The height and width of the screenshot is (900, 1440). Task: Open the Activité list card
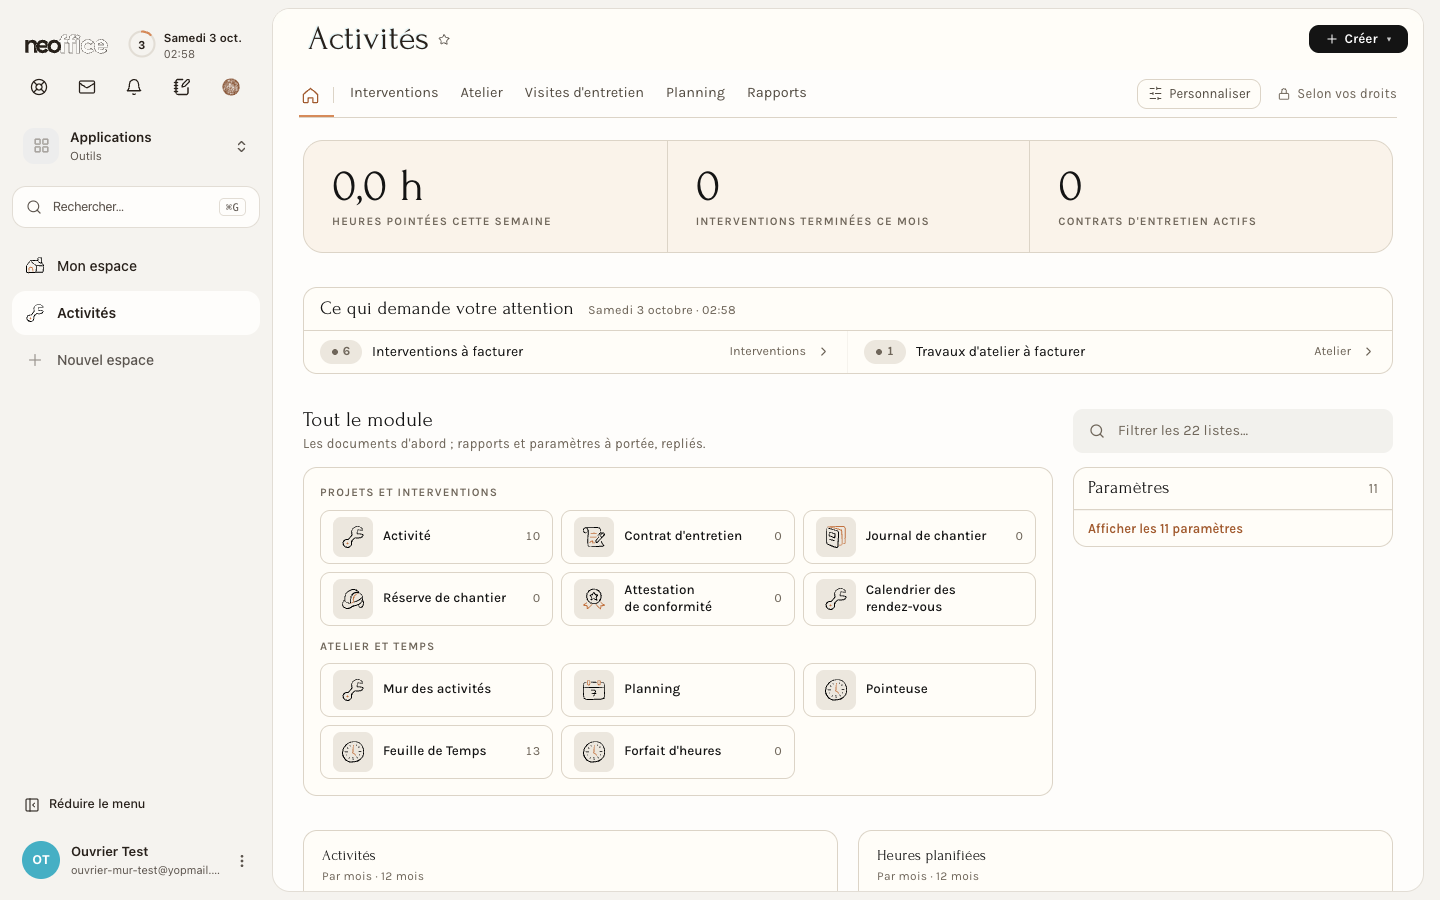436,537
